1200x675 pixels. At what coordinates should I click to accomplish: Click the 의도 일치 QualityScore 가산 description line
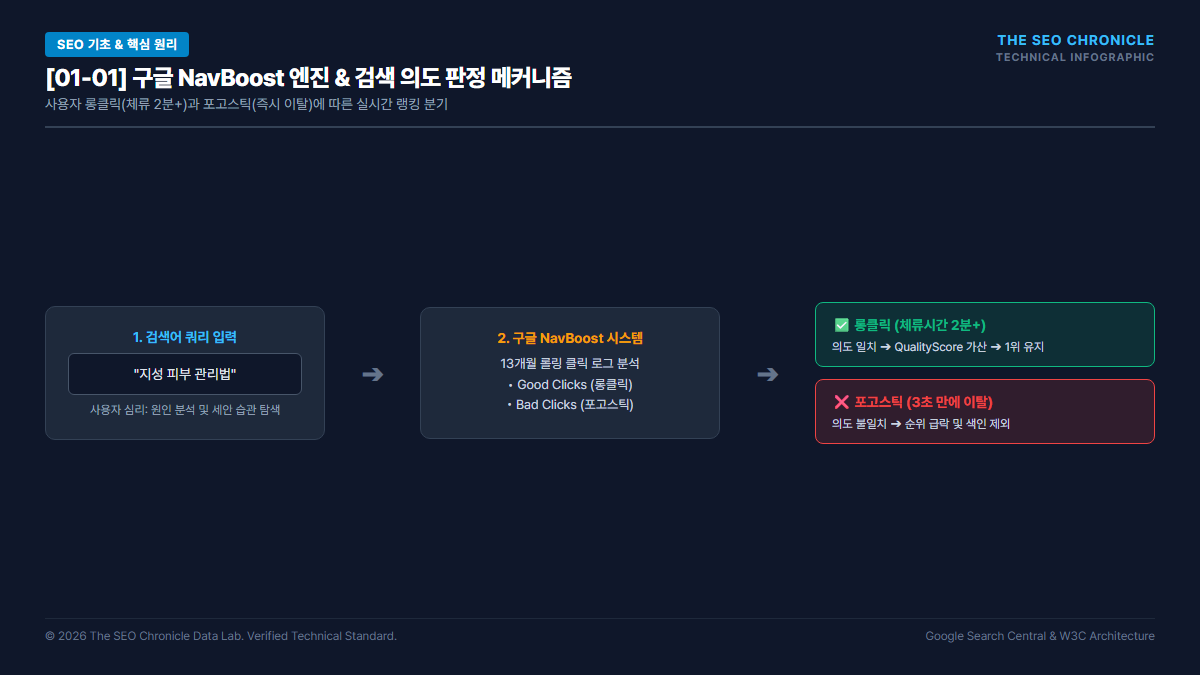tap(938, 347)
